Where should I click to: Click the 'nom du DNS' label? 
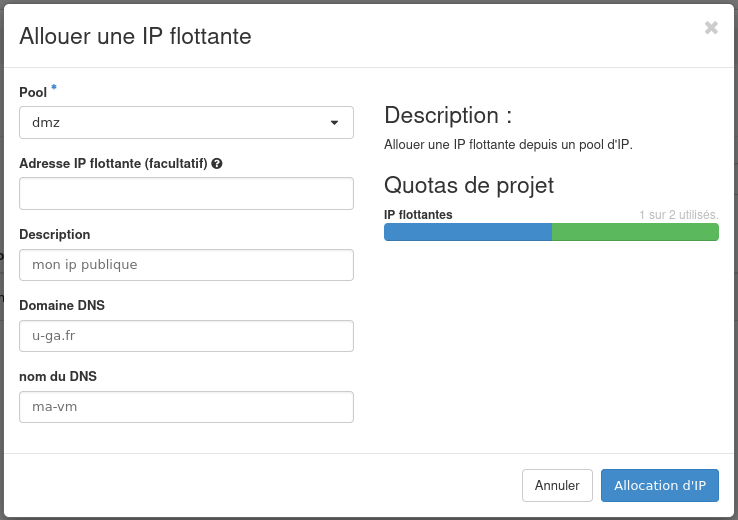click(58, 376)
